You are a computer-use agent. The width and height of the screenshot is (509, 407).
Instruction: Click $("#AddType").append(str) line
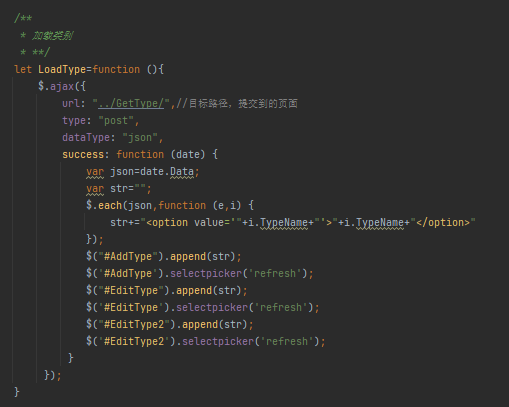164,256
